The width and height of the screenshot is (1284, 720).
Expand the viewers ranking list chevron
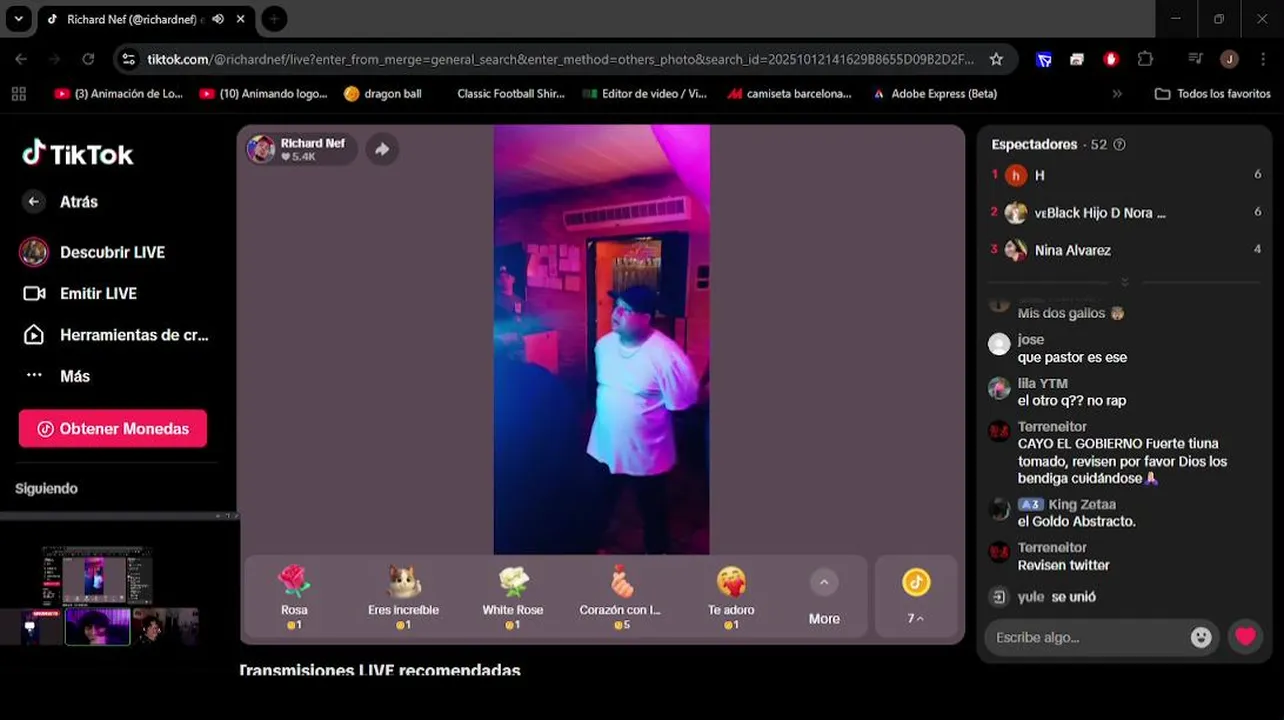coord(1125,282)
